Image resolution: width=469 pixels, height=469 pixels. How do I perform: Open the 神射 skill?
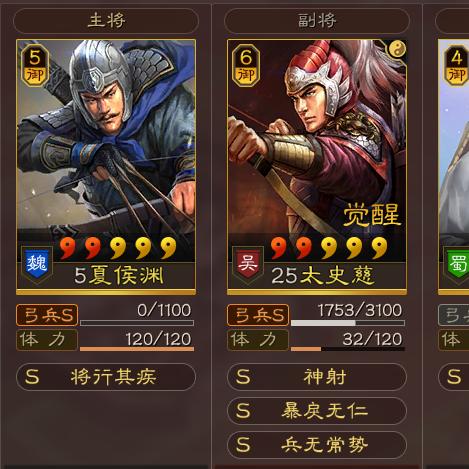[x=317, y=377]
